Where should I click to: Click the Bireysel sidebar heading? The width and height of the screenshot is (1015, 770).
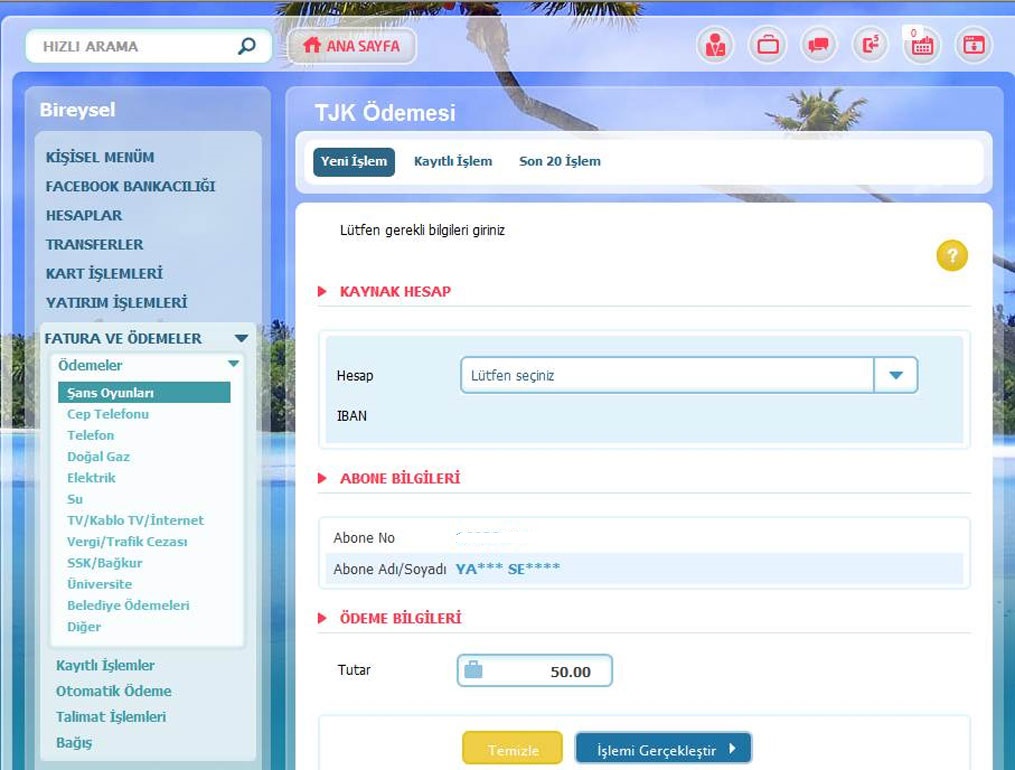click(x=78, y=110)
